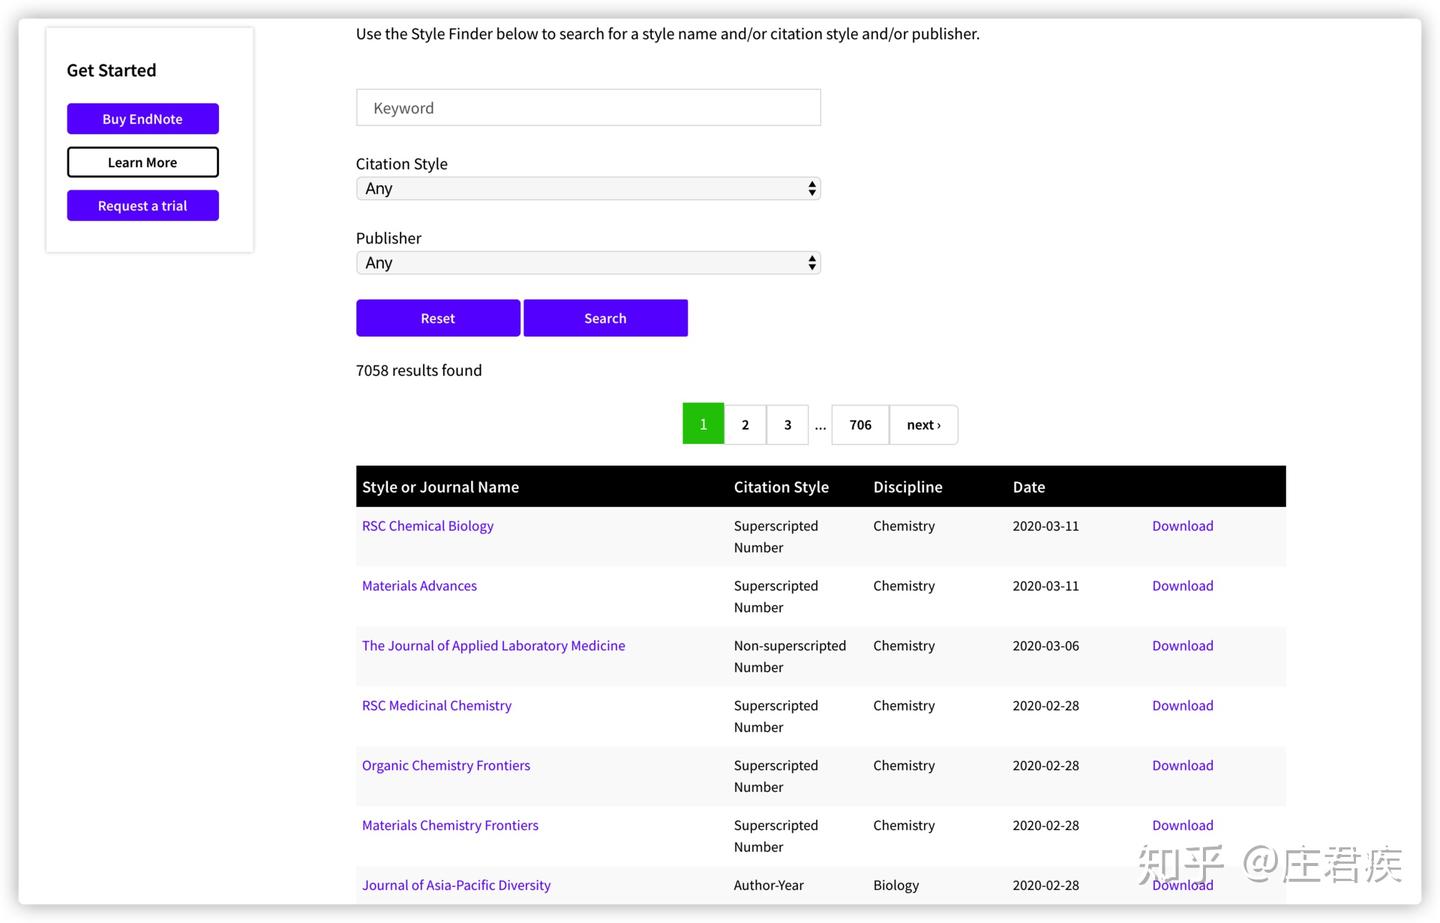Click the Buy EndNote button

[143, 119]
